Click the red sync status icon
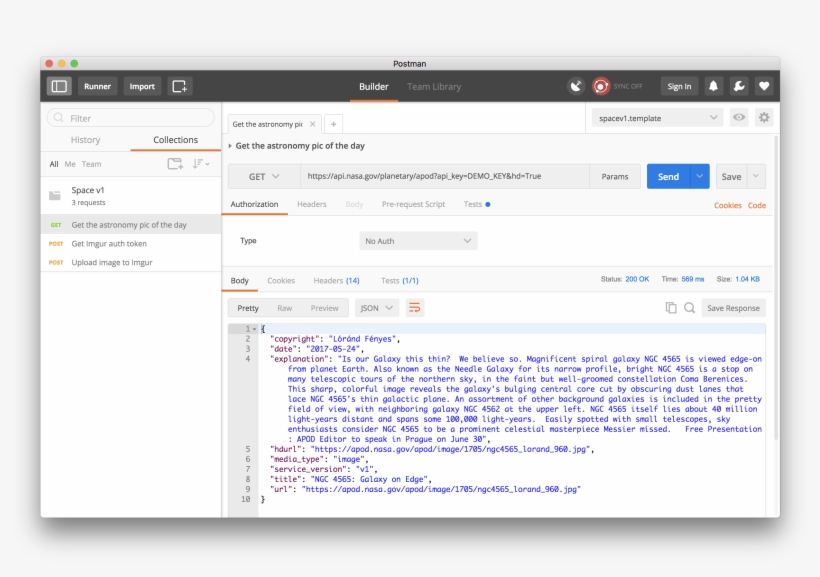820x577 pixels. [x=601, y=86]
